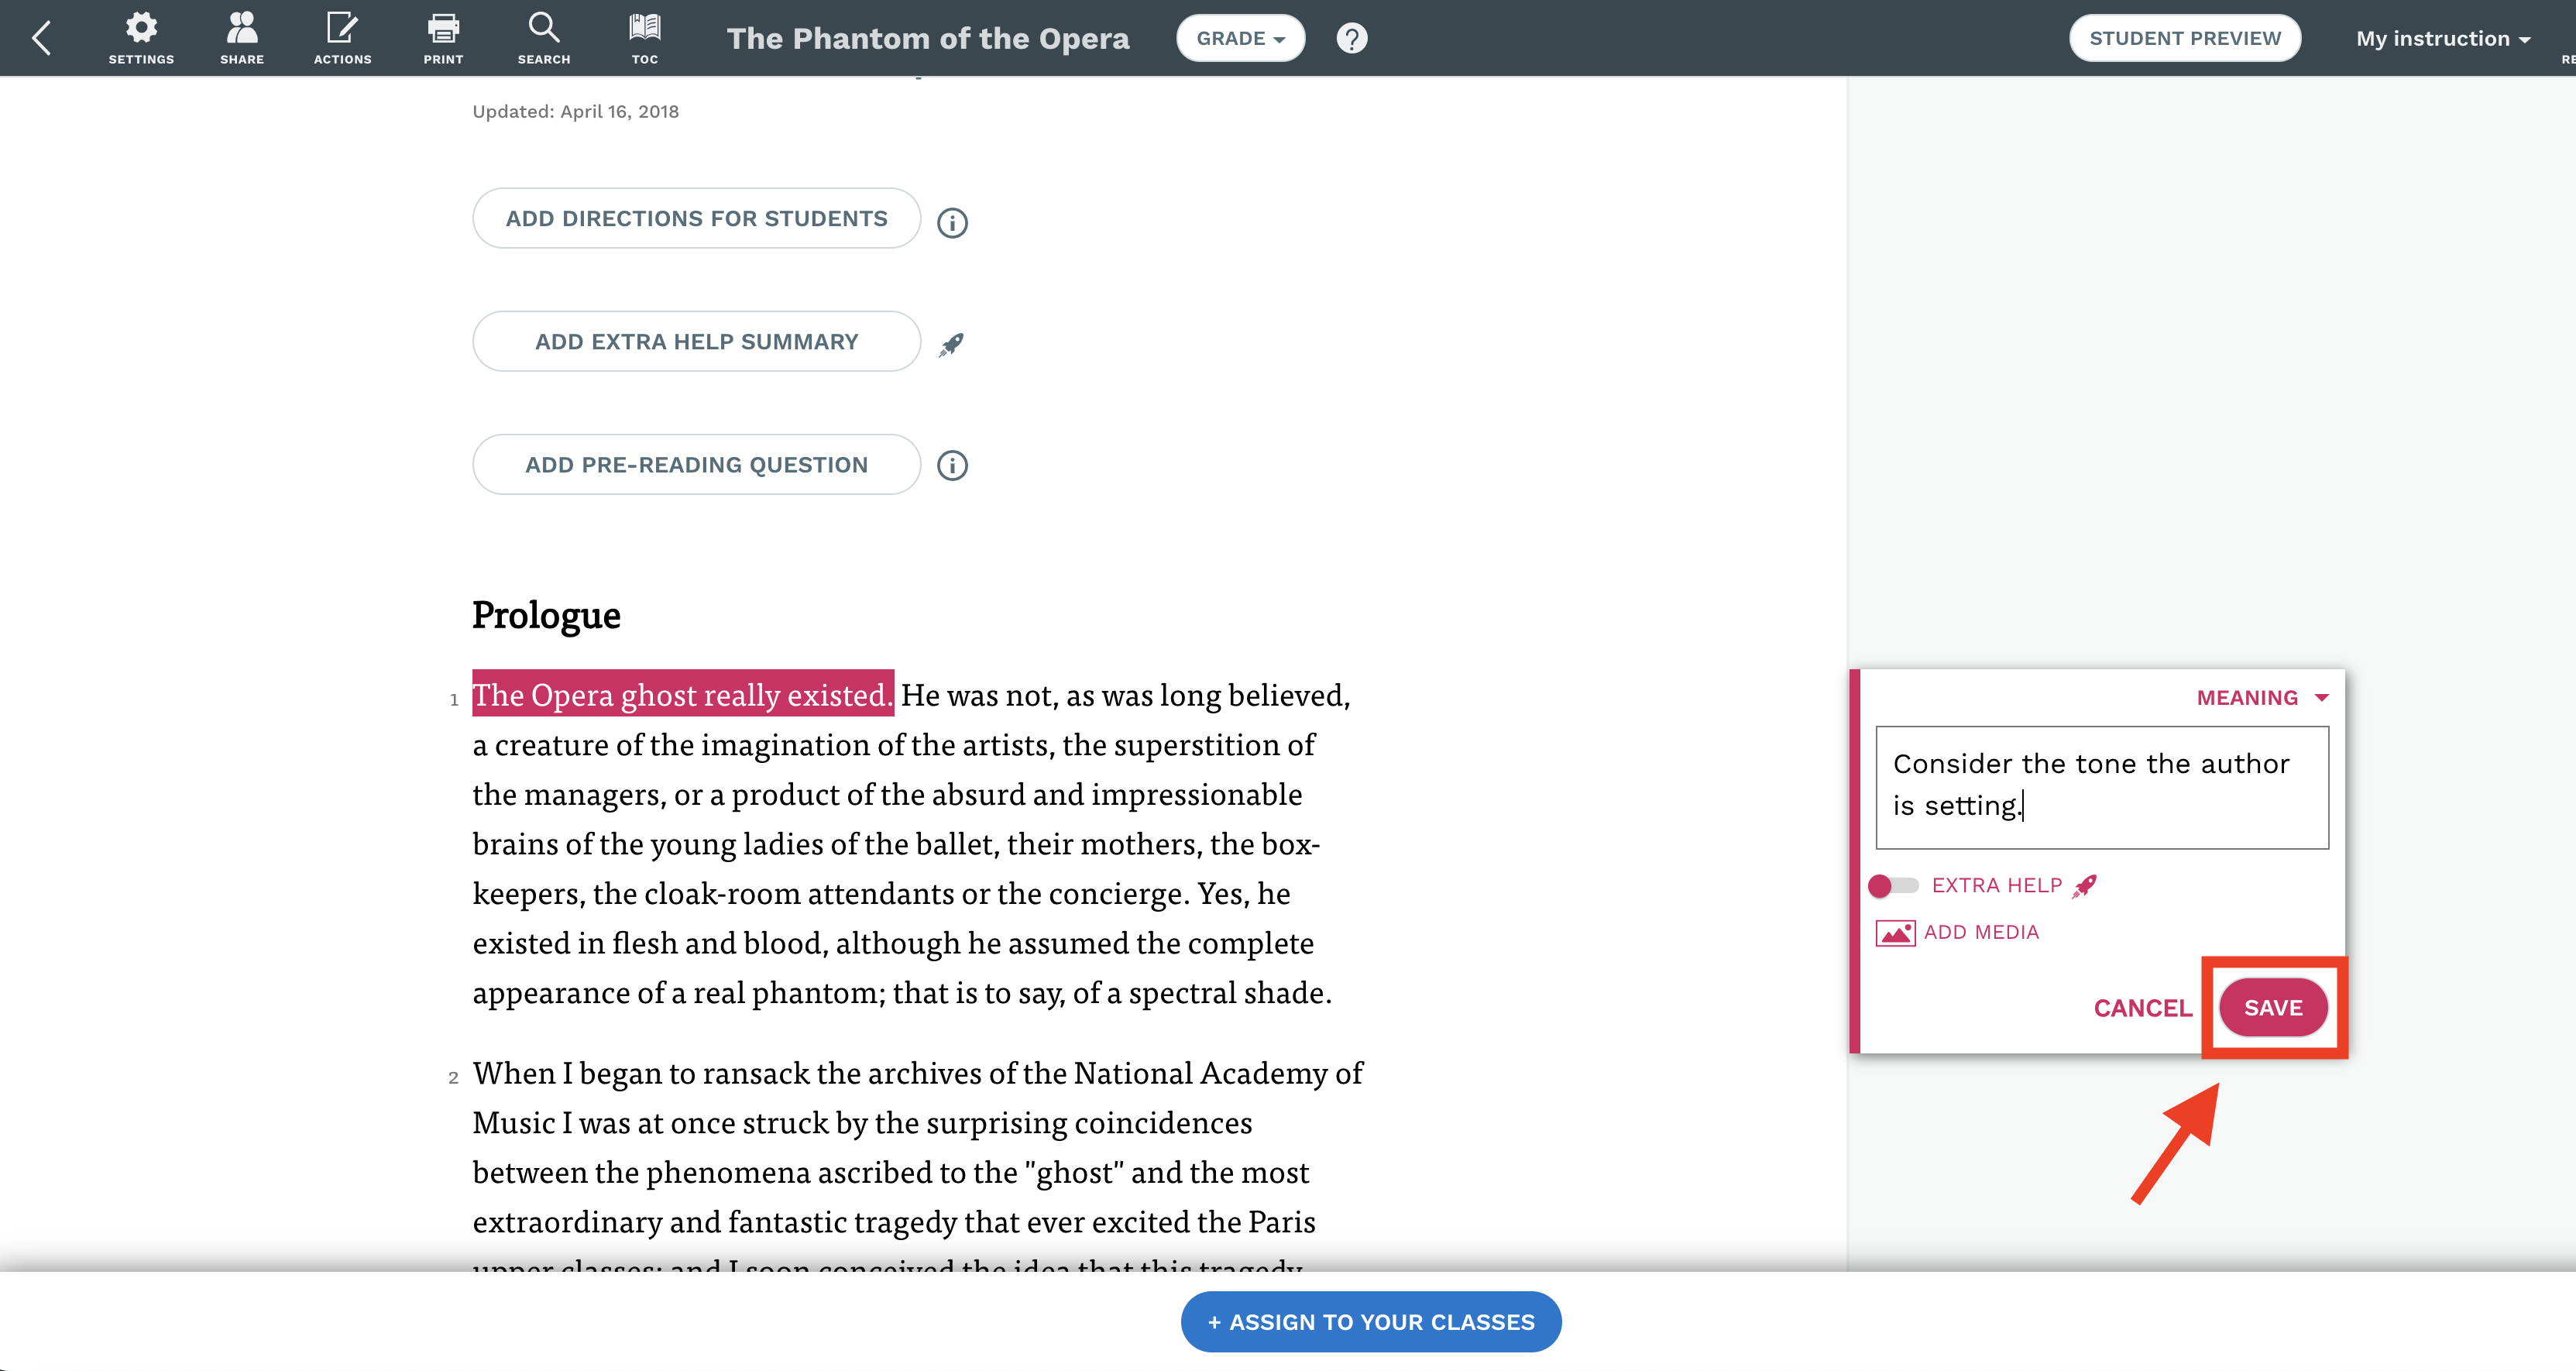Click the Add Media label
The width and height of the screenshot is (2576, 1371).
(x=1981, y=932)
